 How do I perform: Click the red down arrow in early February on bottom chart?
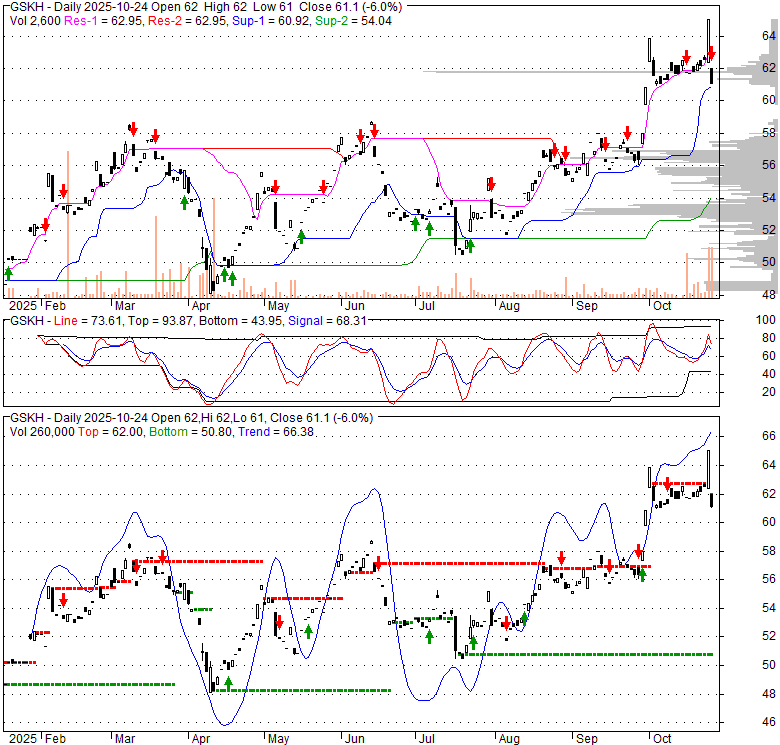(63, 600)
